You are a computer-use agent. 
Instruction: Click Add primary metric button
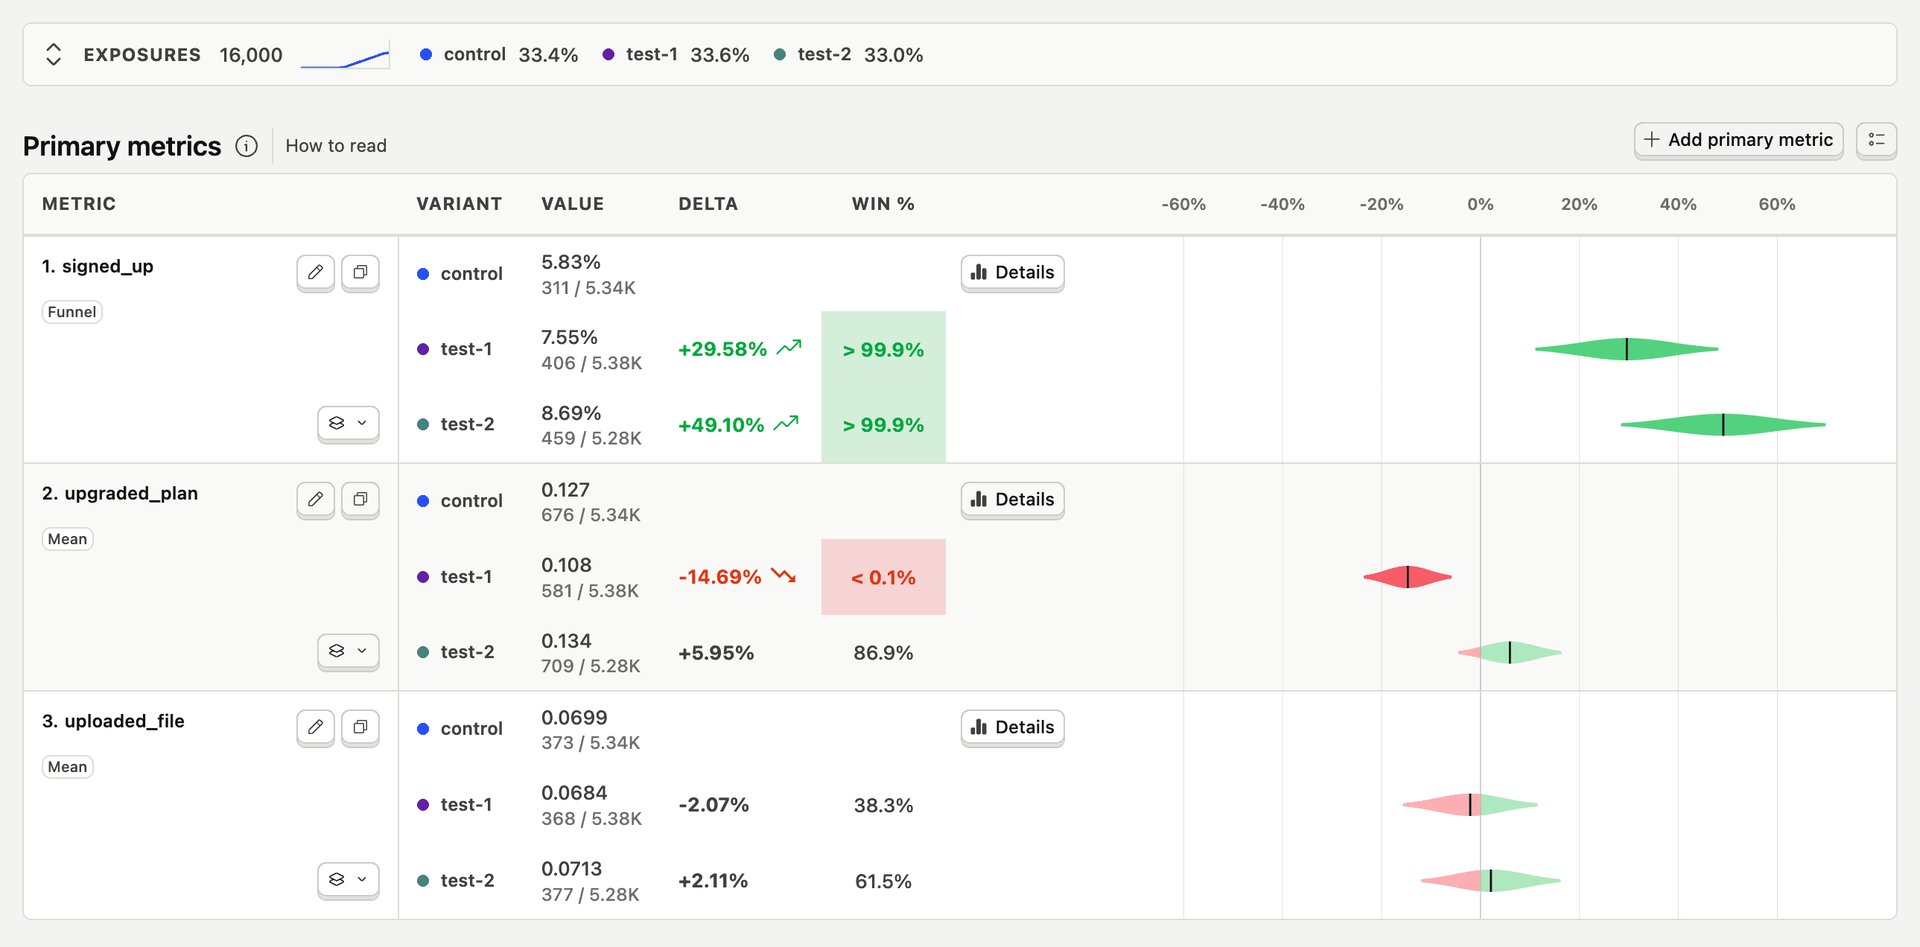click(1738, 140)
